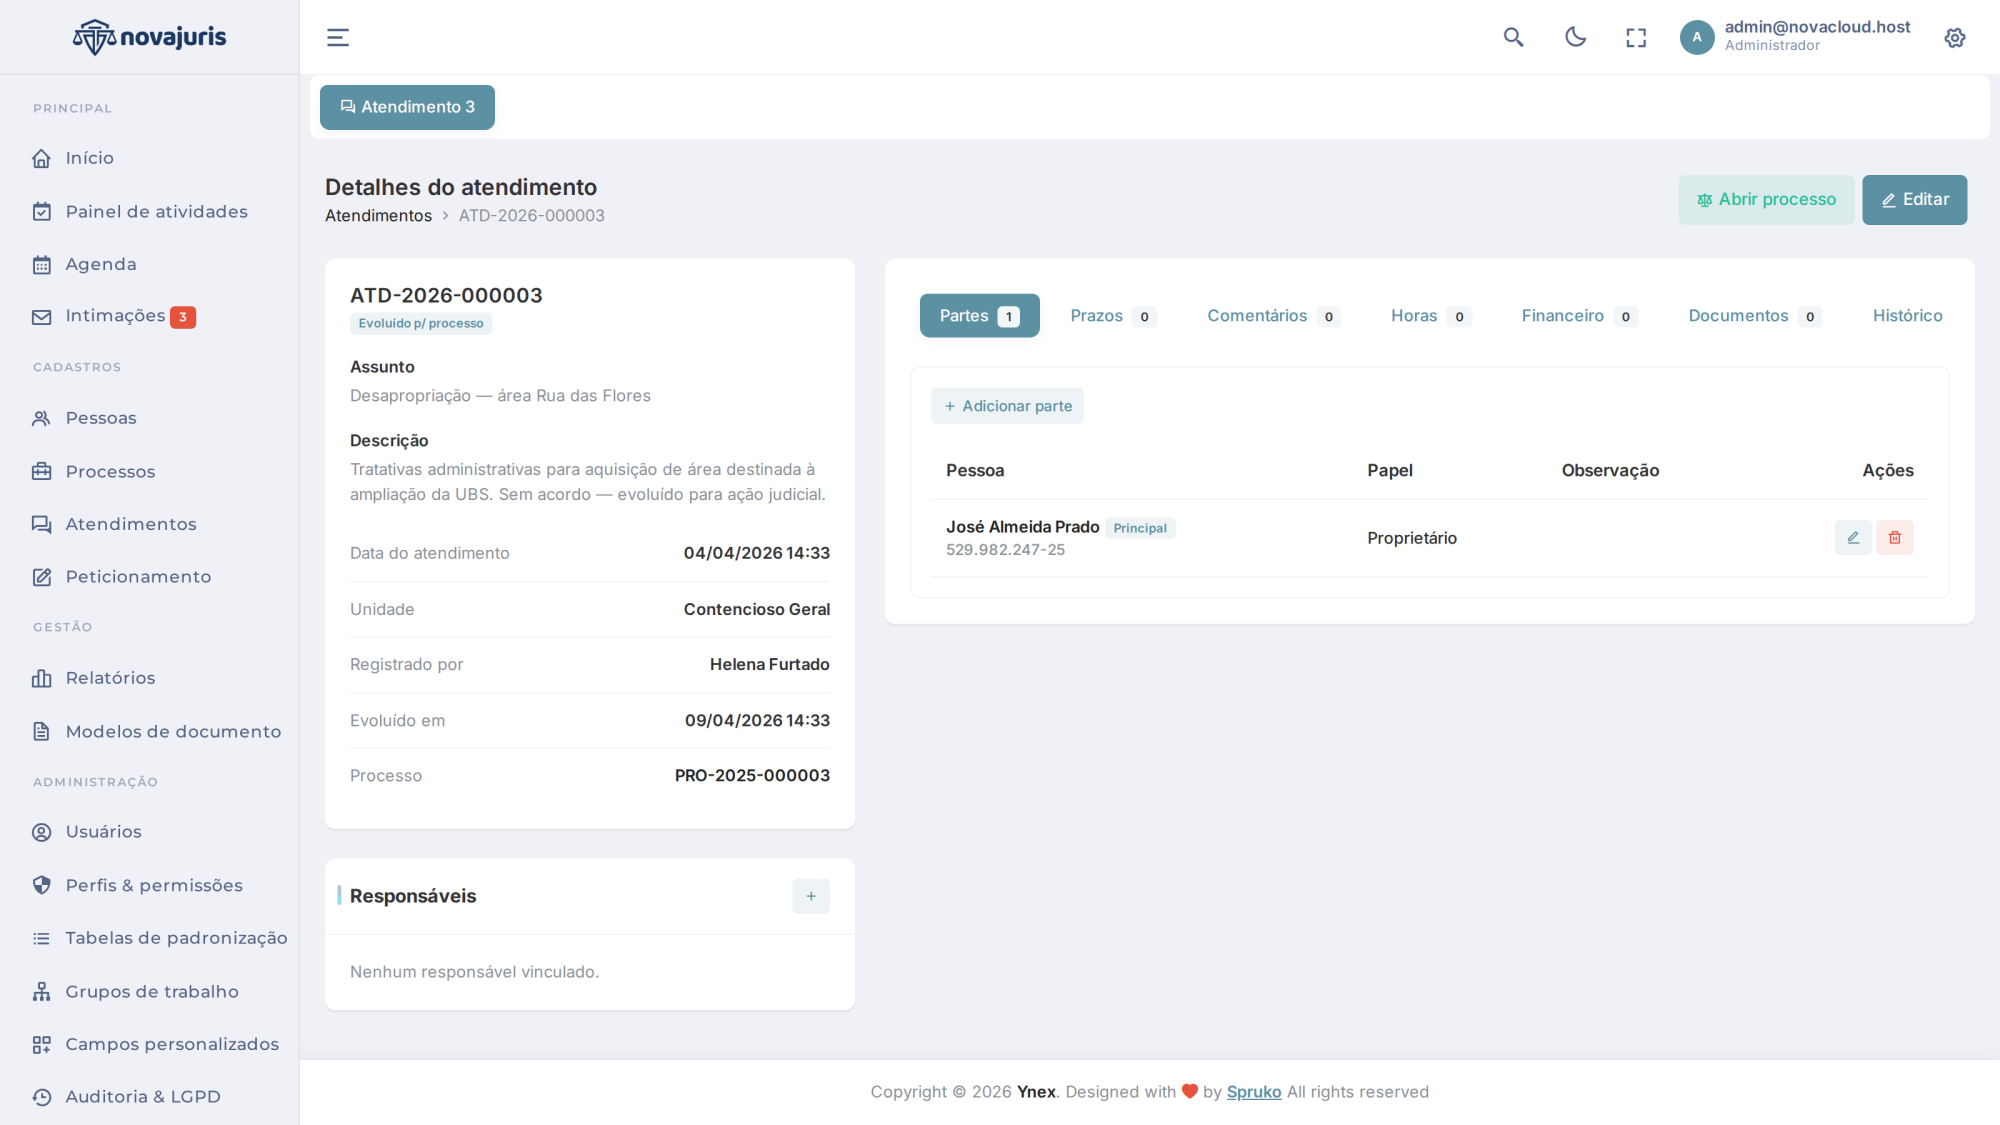Open the search magnifier icon

[x=1514, y=38]
